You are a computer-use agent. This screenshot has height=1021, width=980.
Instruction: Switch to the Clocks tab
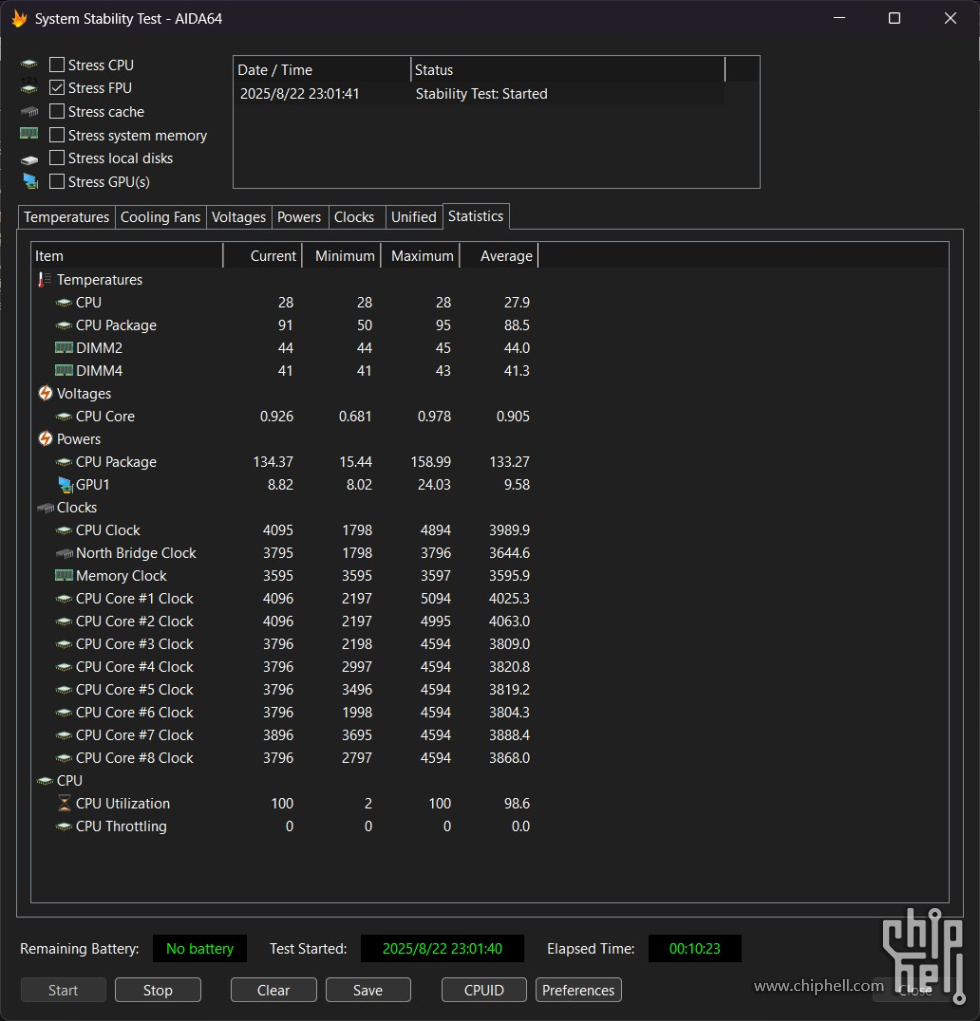354,217
